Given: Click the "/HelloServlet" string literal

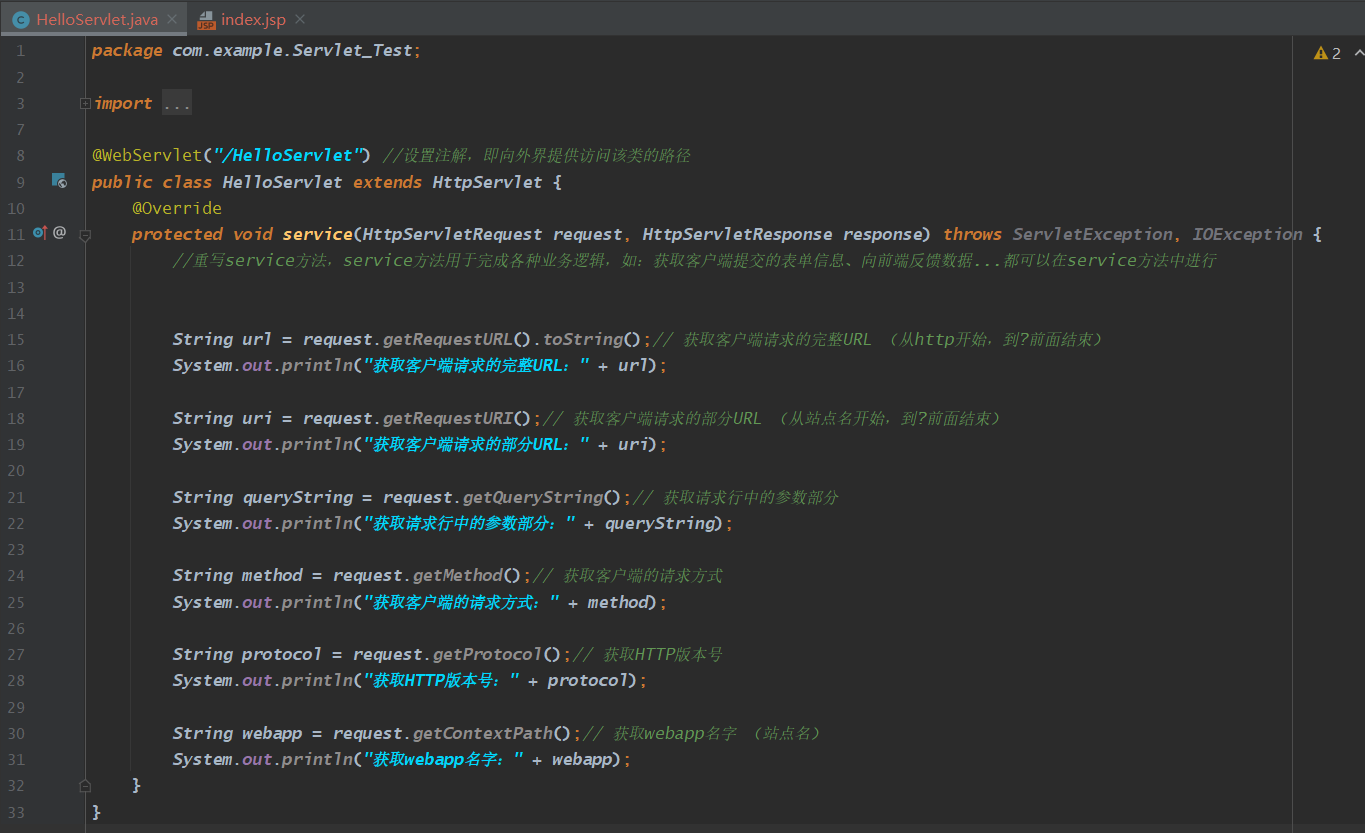Looking at the screenshot, I should point(287,155).
